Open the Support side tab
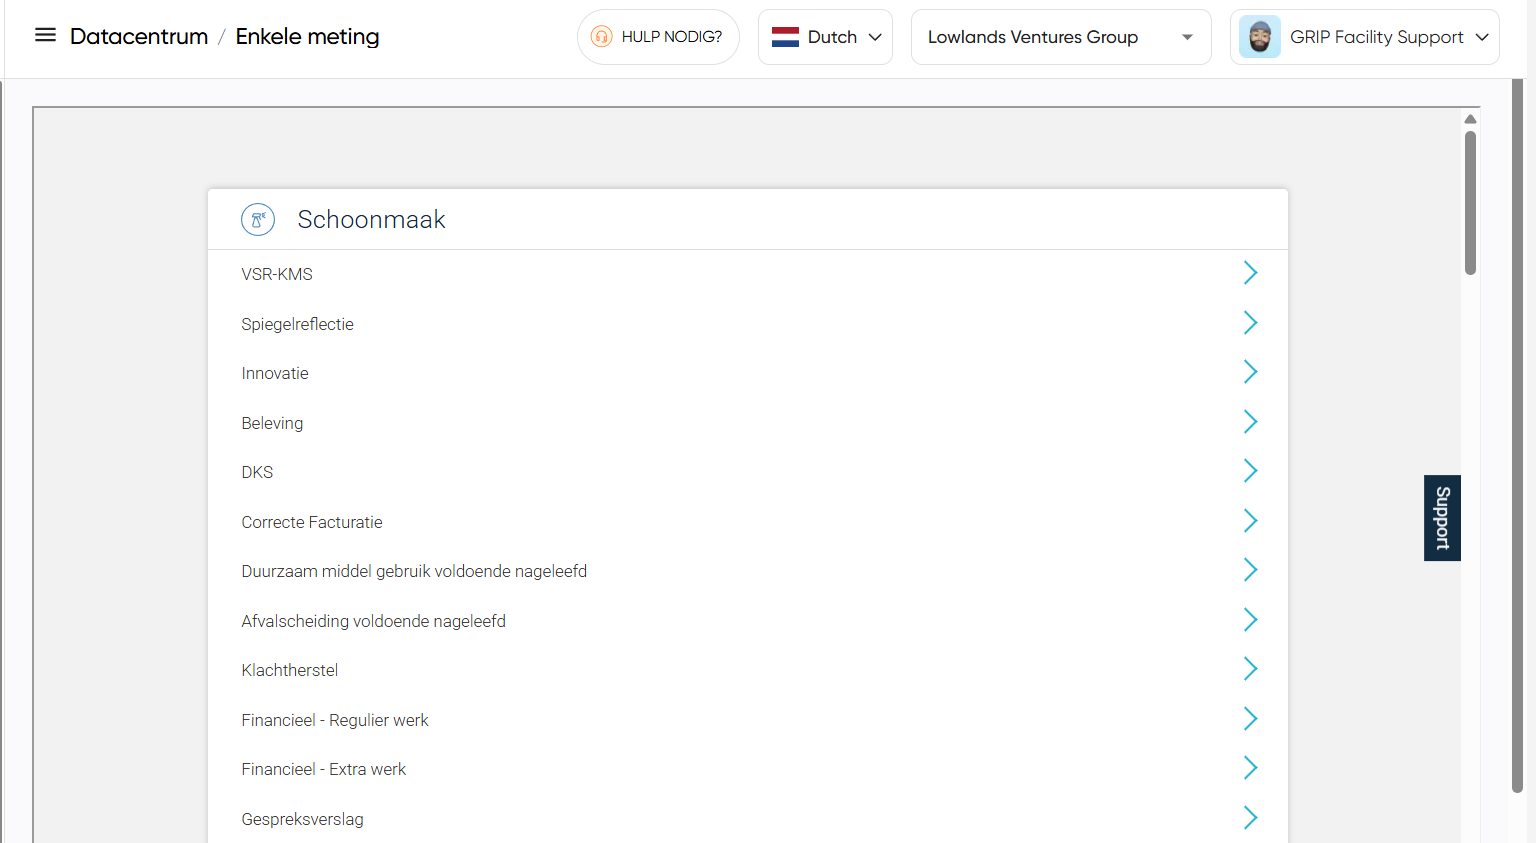The height and width of the screenshot is (843, 1536). [1442, 518]
